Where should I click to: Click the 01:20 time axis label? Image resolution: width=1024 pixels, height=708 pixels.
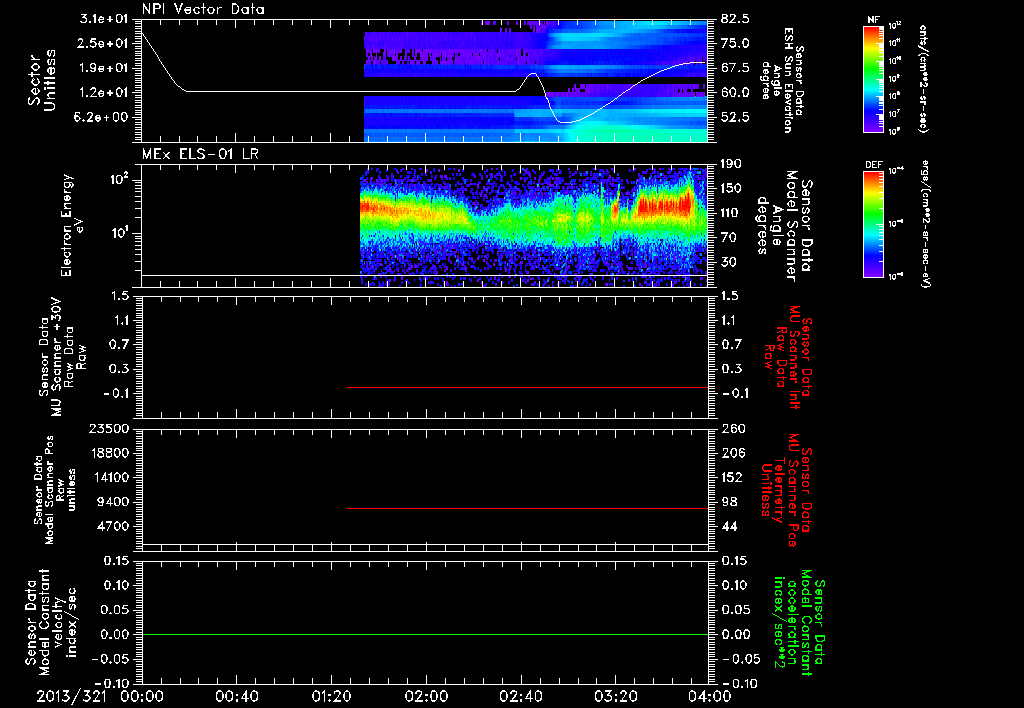[x=331, y=696]
